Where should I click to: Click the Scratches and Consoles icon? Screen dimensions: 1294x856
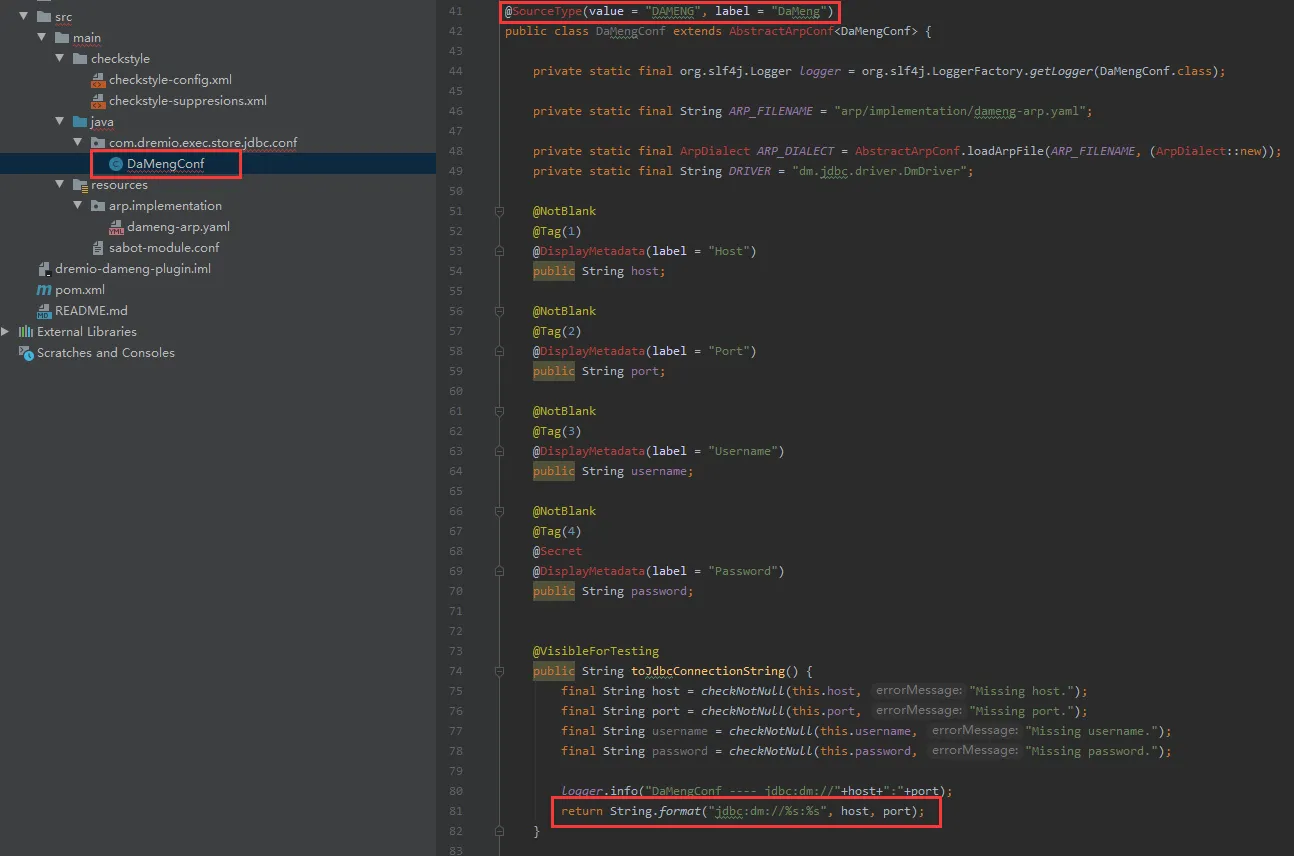26,353
